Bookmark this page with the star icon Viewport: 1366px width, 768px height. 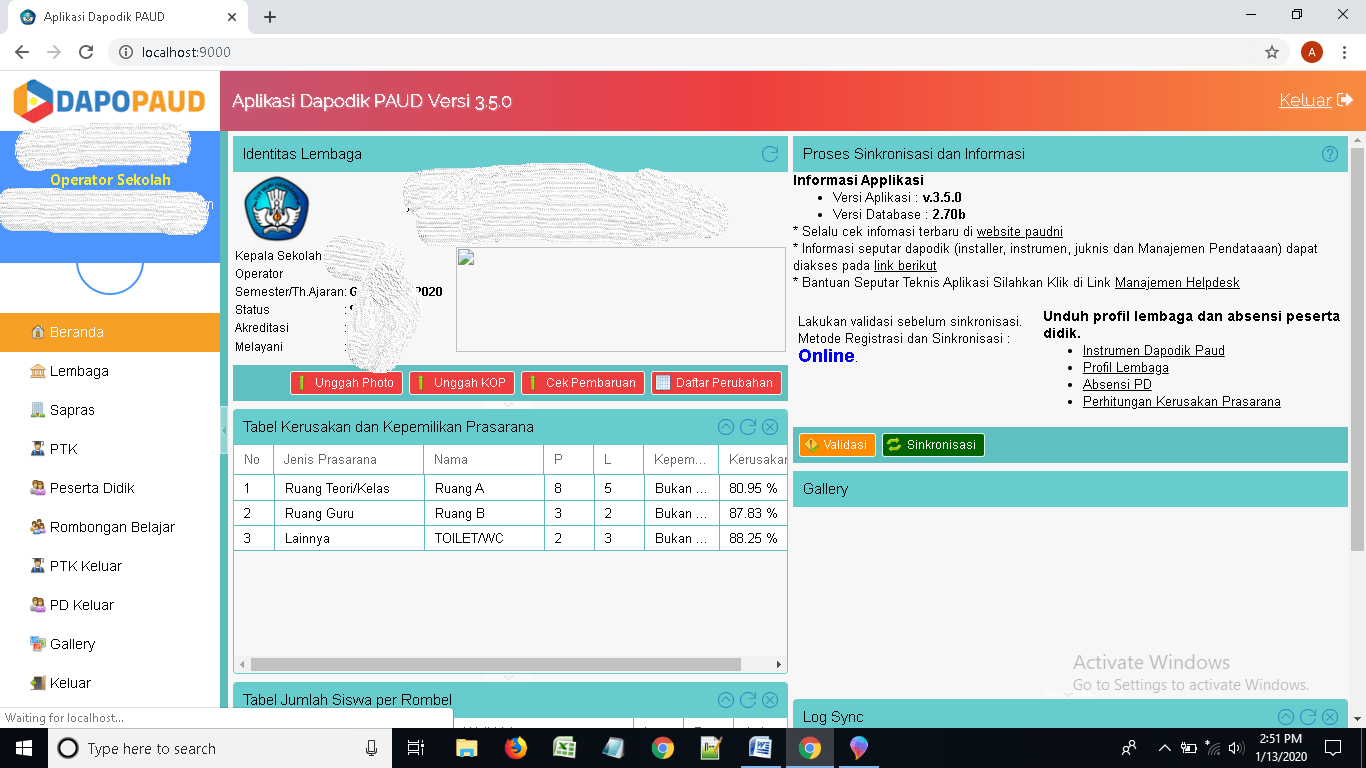[x=1272, y=52]
